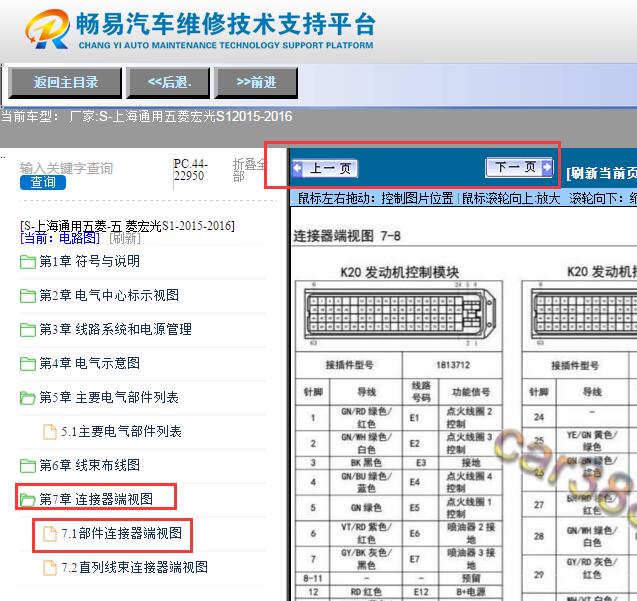
Task: Click open-folder icon beside 第7章
Action: click(x=28, y=500)
